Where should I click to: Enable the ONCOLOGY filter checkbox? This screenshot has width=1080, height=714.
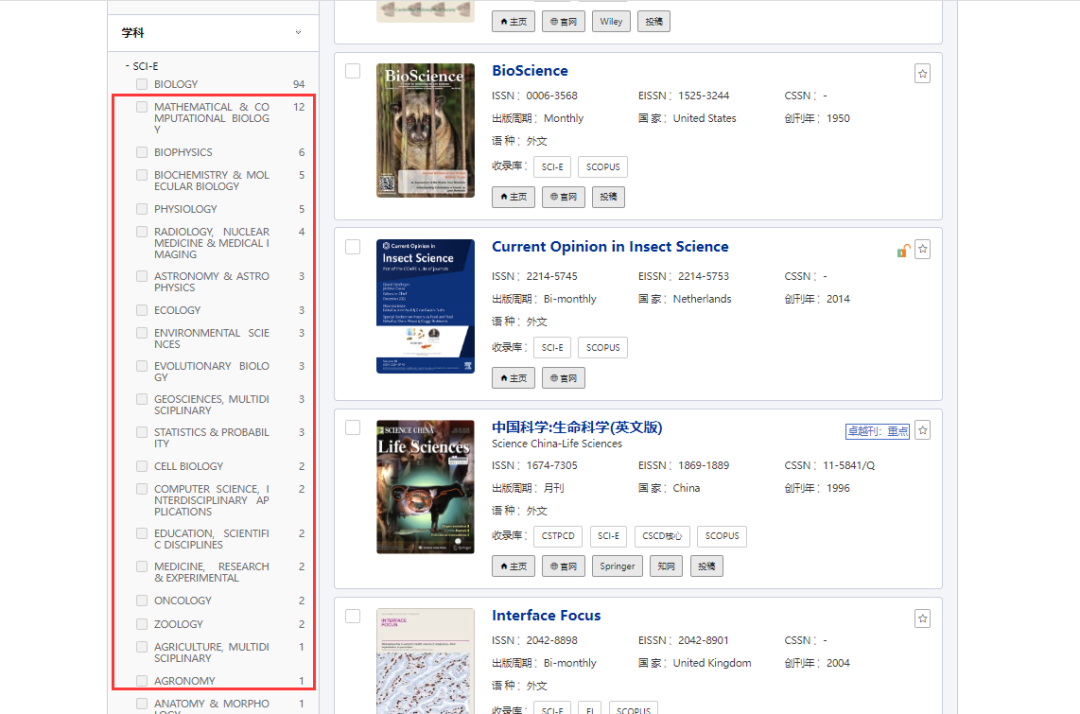142,601
